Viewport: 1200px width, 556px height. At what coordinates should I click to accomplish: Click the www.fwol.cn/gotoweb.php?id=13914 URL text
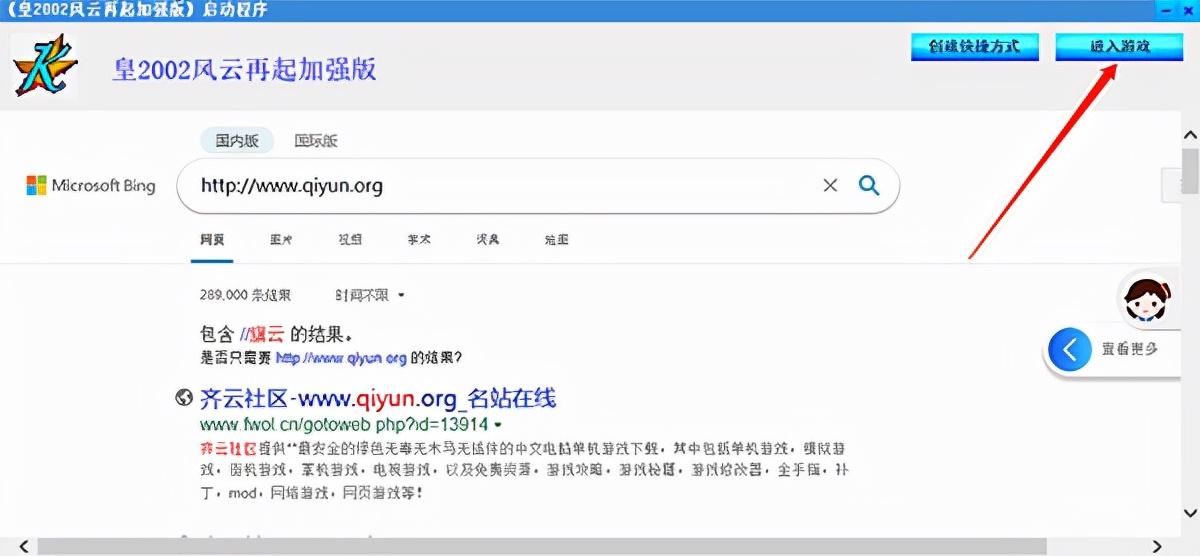pos(344,424)
